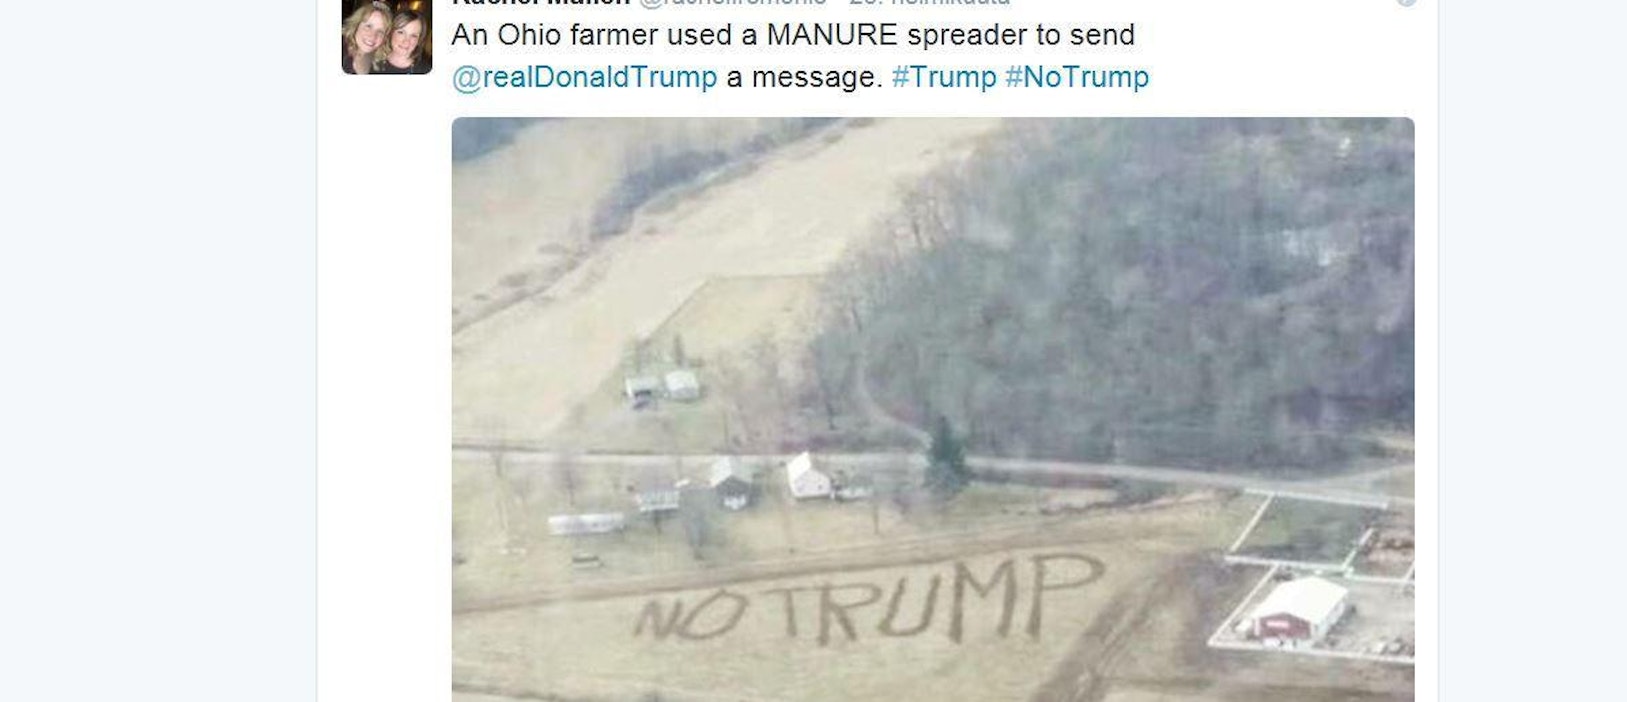Click the evergreen tree beside the road

coord(945,456)
